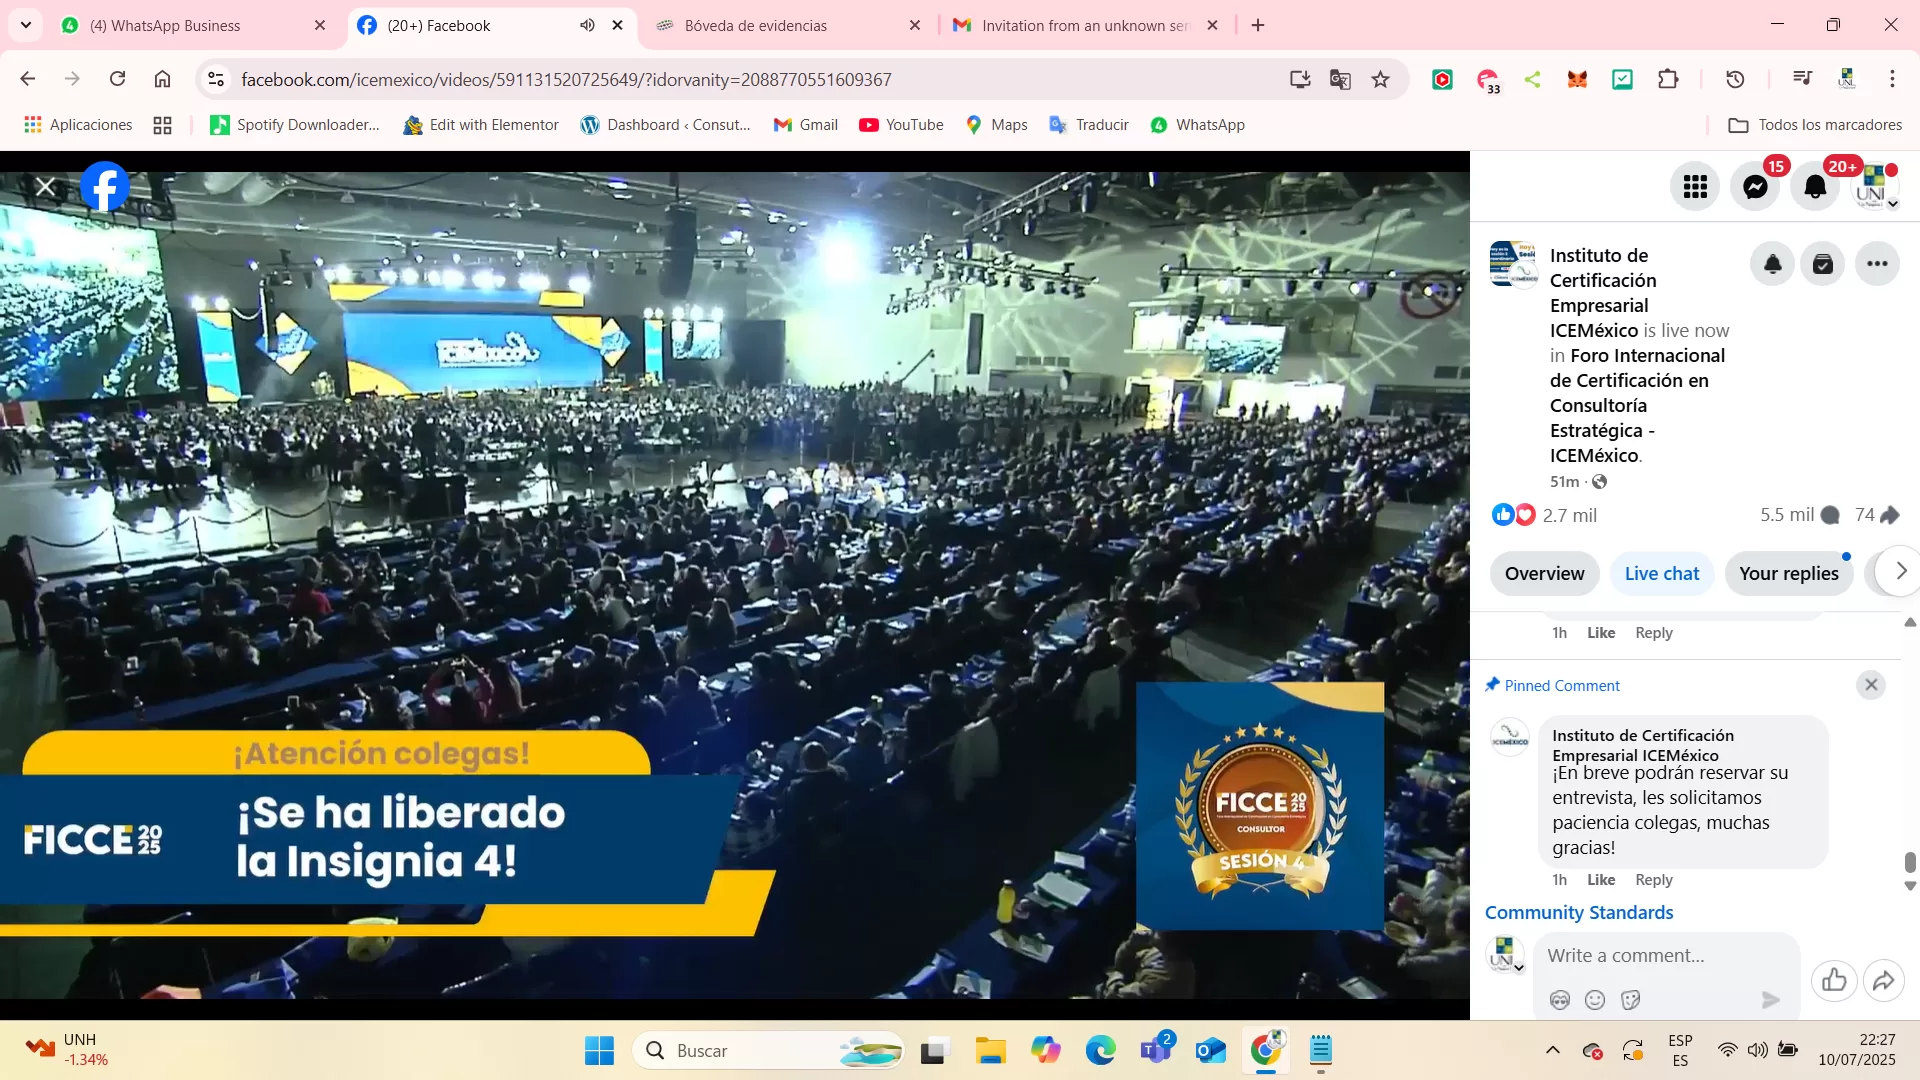This screenshot has height=1080, width=1920.
Task: Bookmark this page with the star icon
Action: pos(1380,79)
